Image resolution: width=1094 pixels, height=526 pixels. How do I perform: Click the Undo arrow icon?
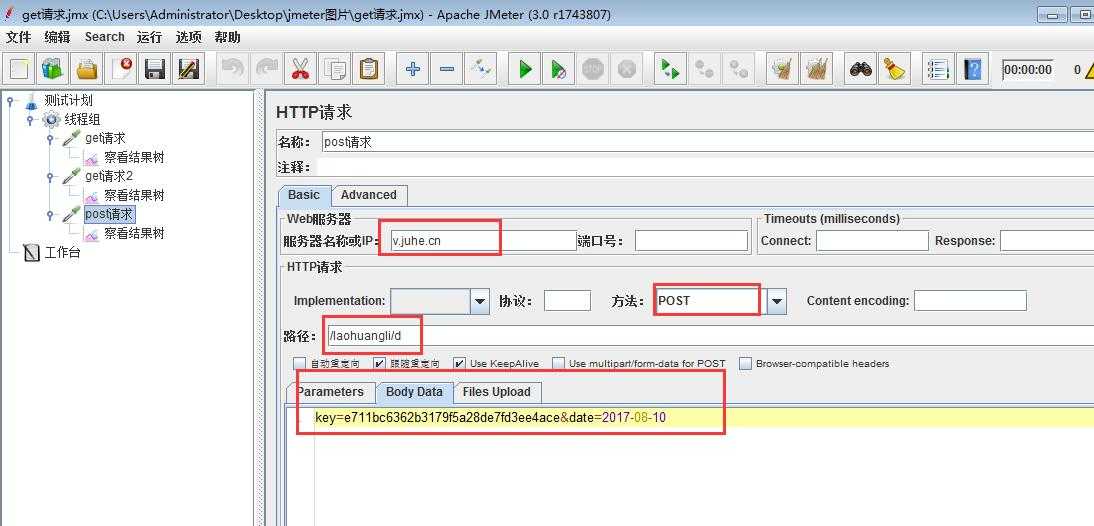pyautogui.click(x=232, y=68)
